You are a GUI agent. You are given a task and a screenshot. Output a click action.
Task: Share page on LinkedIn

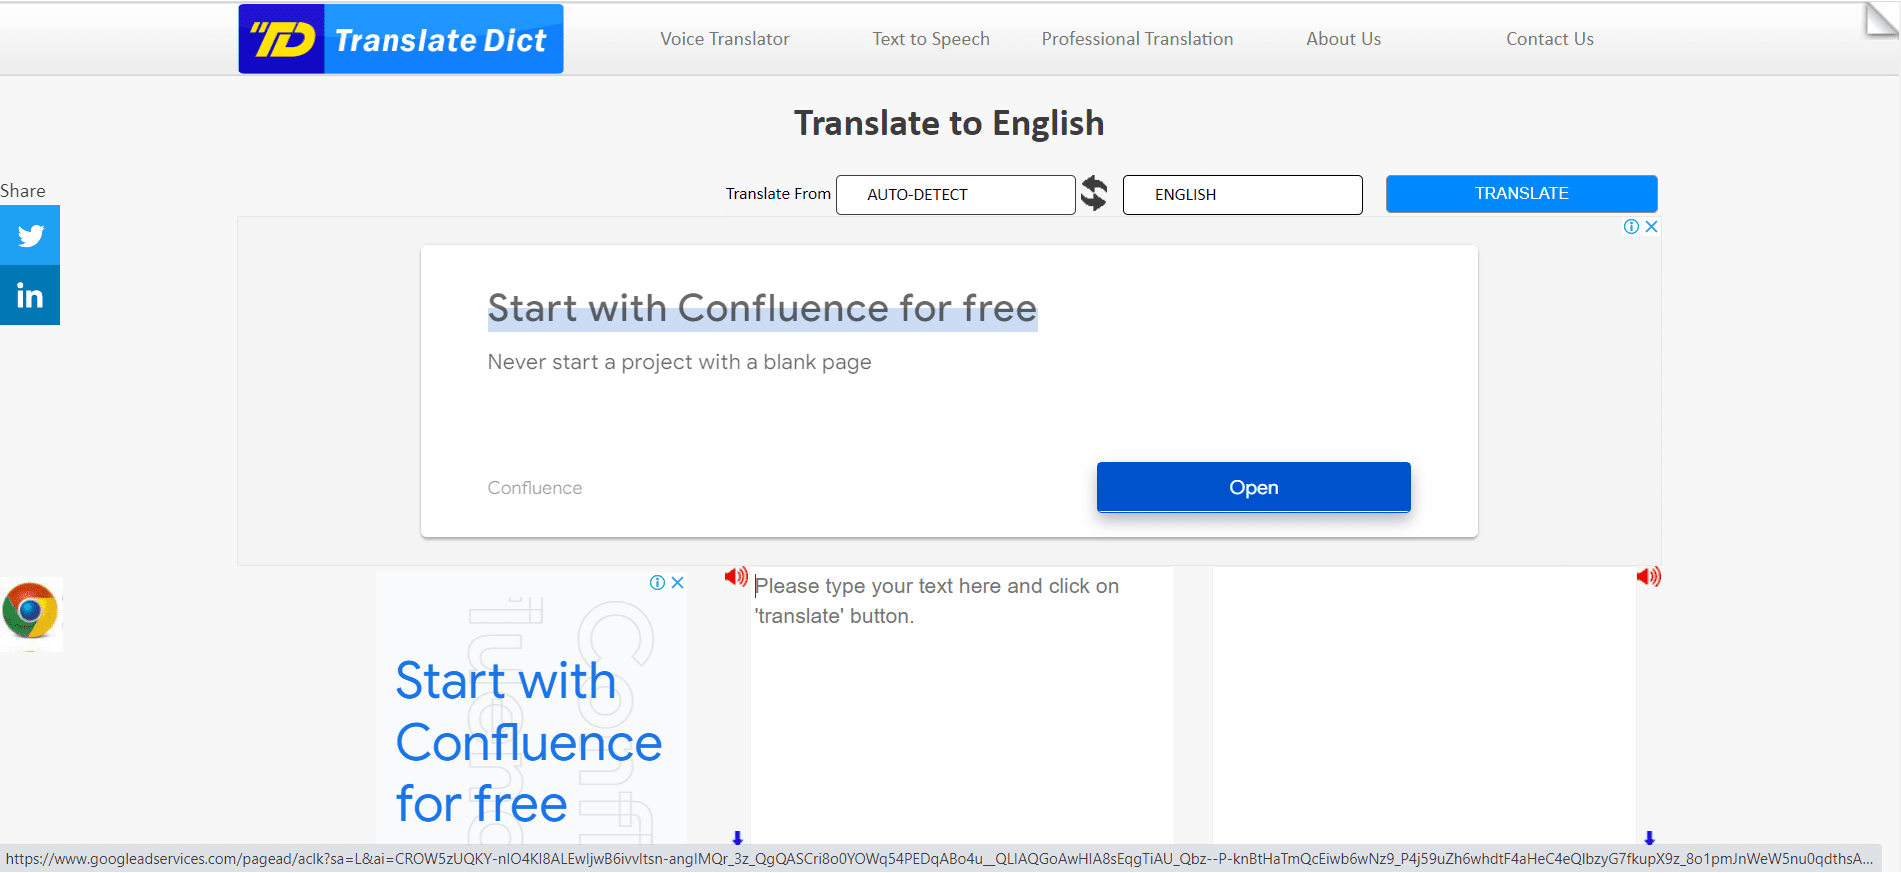pyautogui.click(x=30, y=295)
